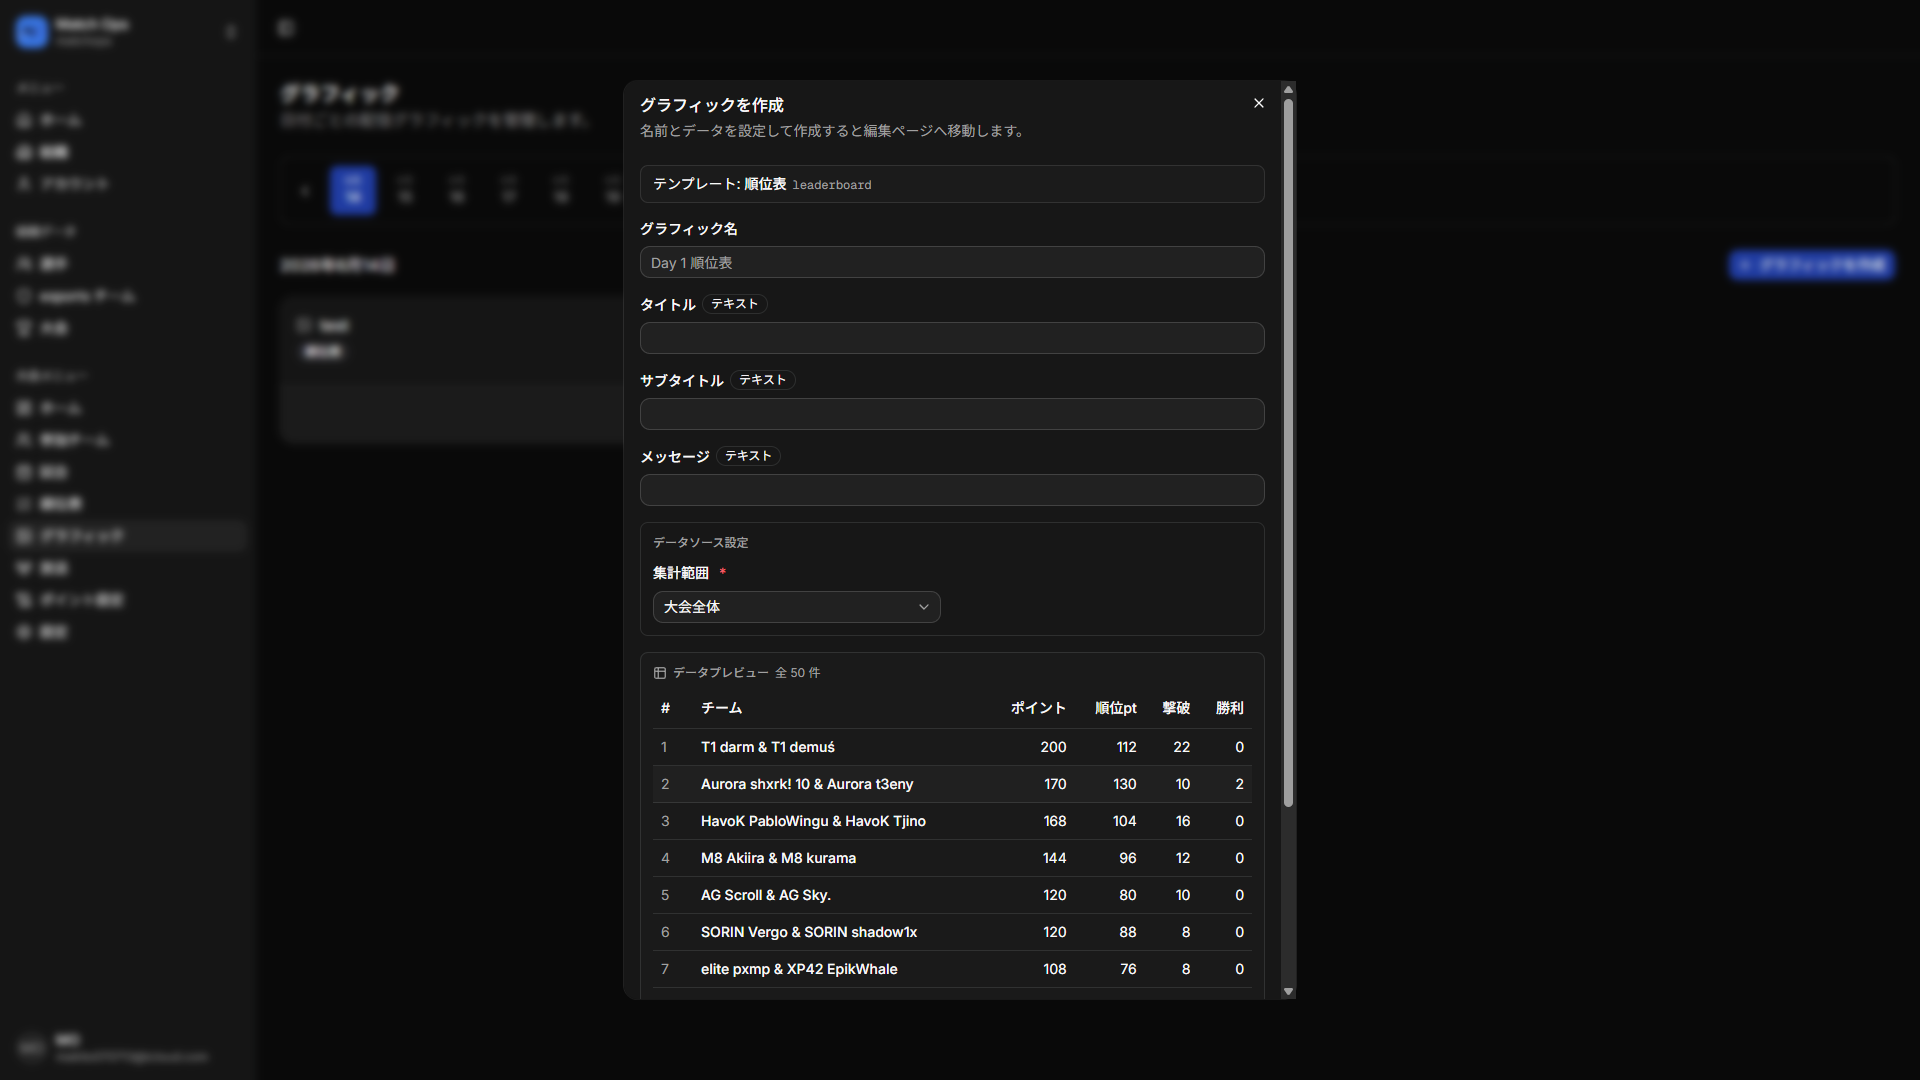The height and width of the screenshot is (1080, 1920).
Task: Open the 集計範囲 dropdown showing 大会全体
Action: pos(797,607)
